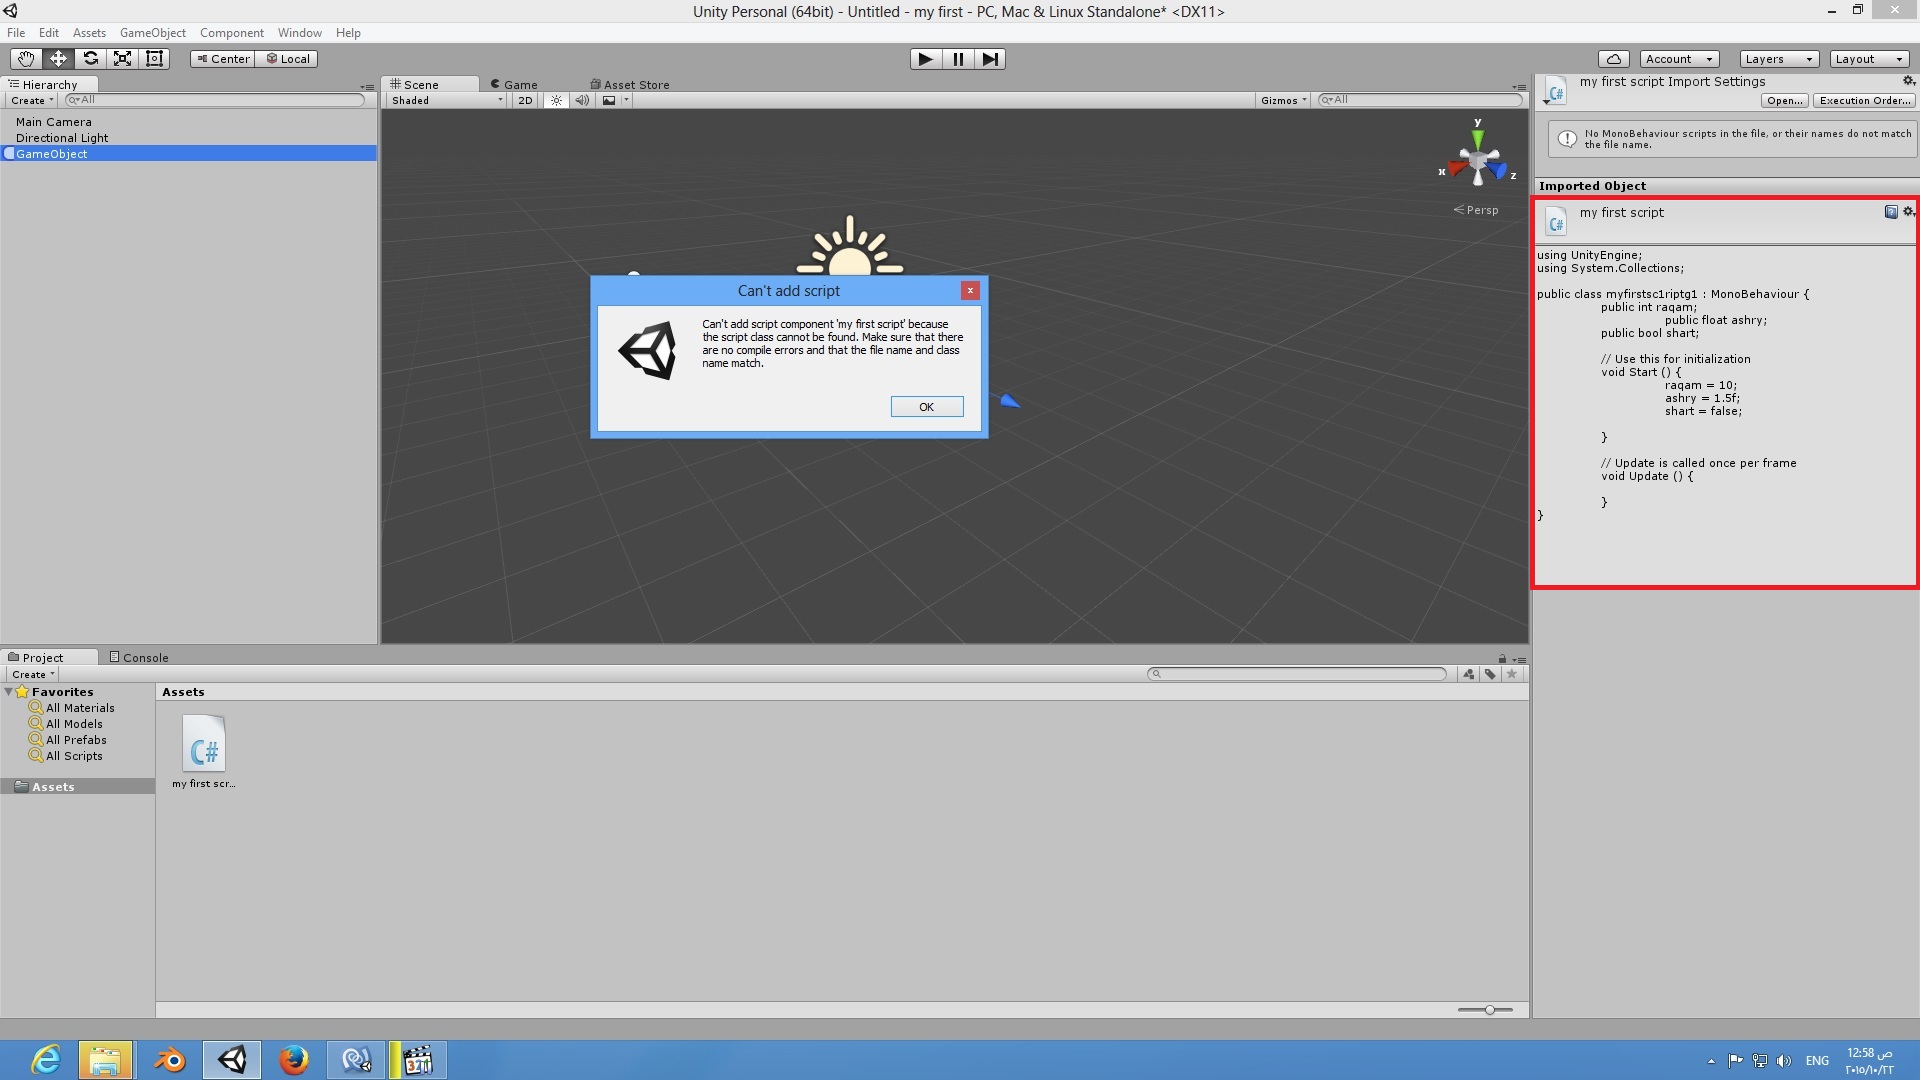Click the Project search field
1920x1080 pixels.
tap(1297, 674)
